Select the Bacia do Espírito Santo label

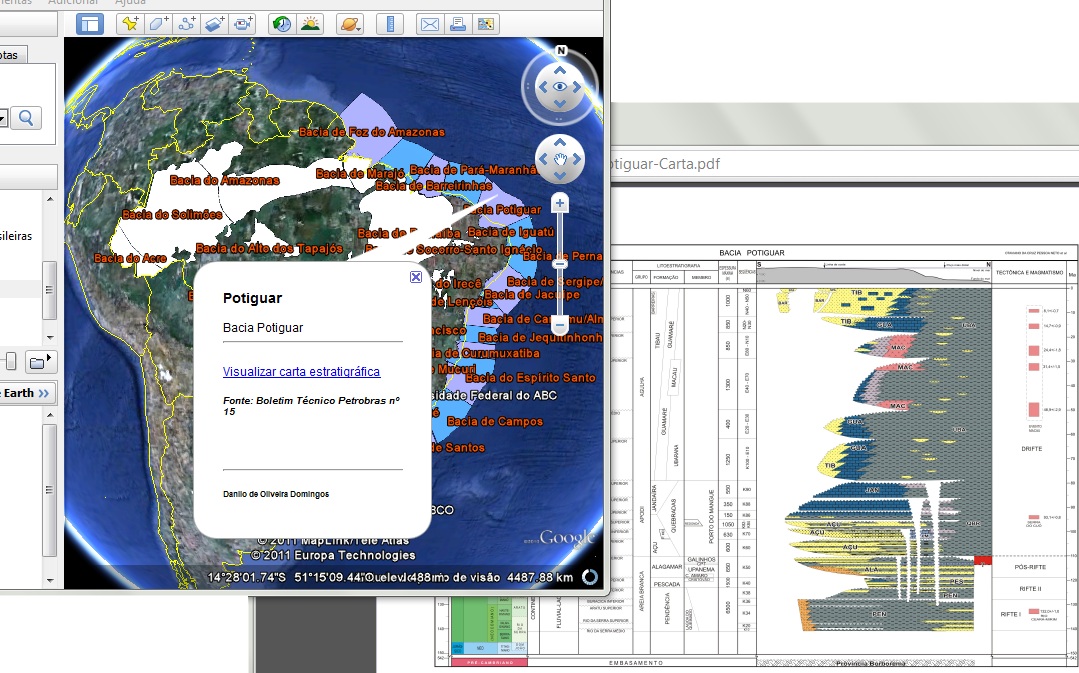pyautogui.click(x=531, y=377)
